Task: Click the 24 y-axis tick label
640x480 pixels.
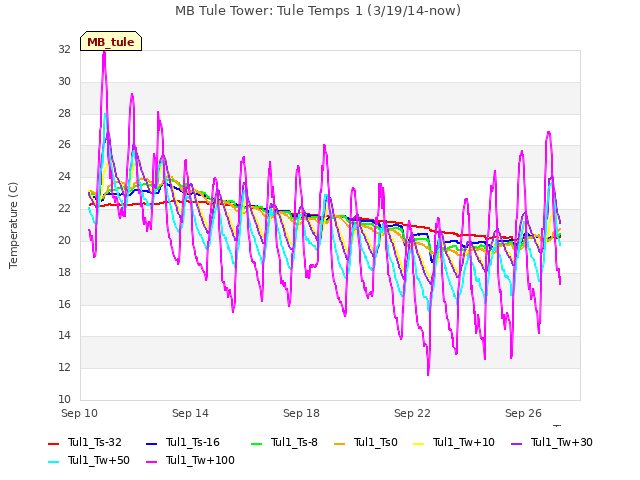Action: pos(64,176)
